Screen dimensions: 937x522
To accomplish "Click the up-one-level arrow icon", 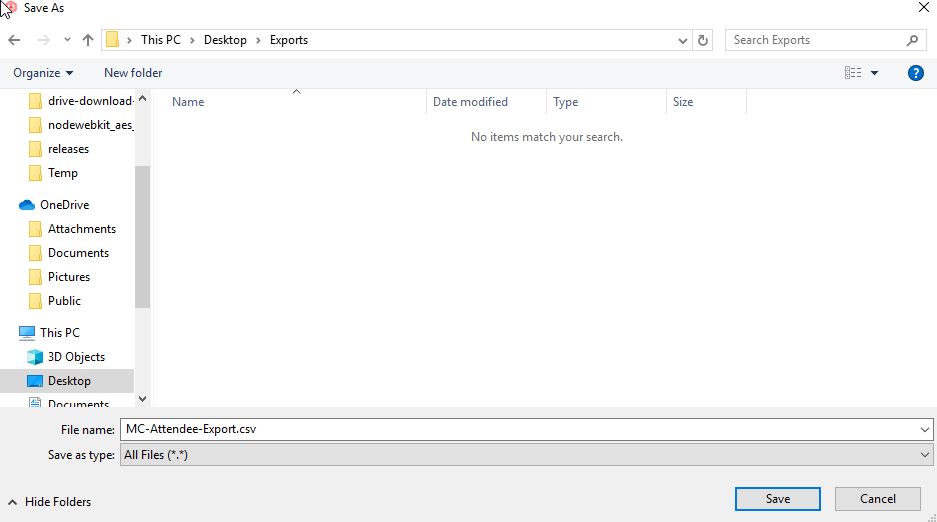I will click(88, 40).
